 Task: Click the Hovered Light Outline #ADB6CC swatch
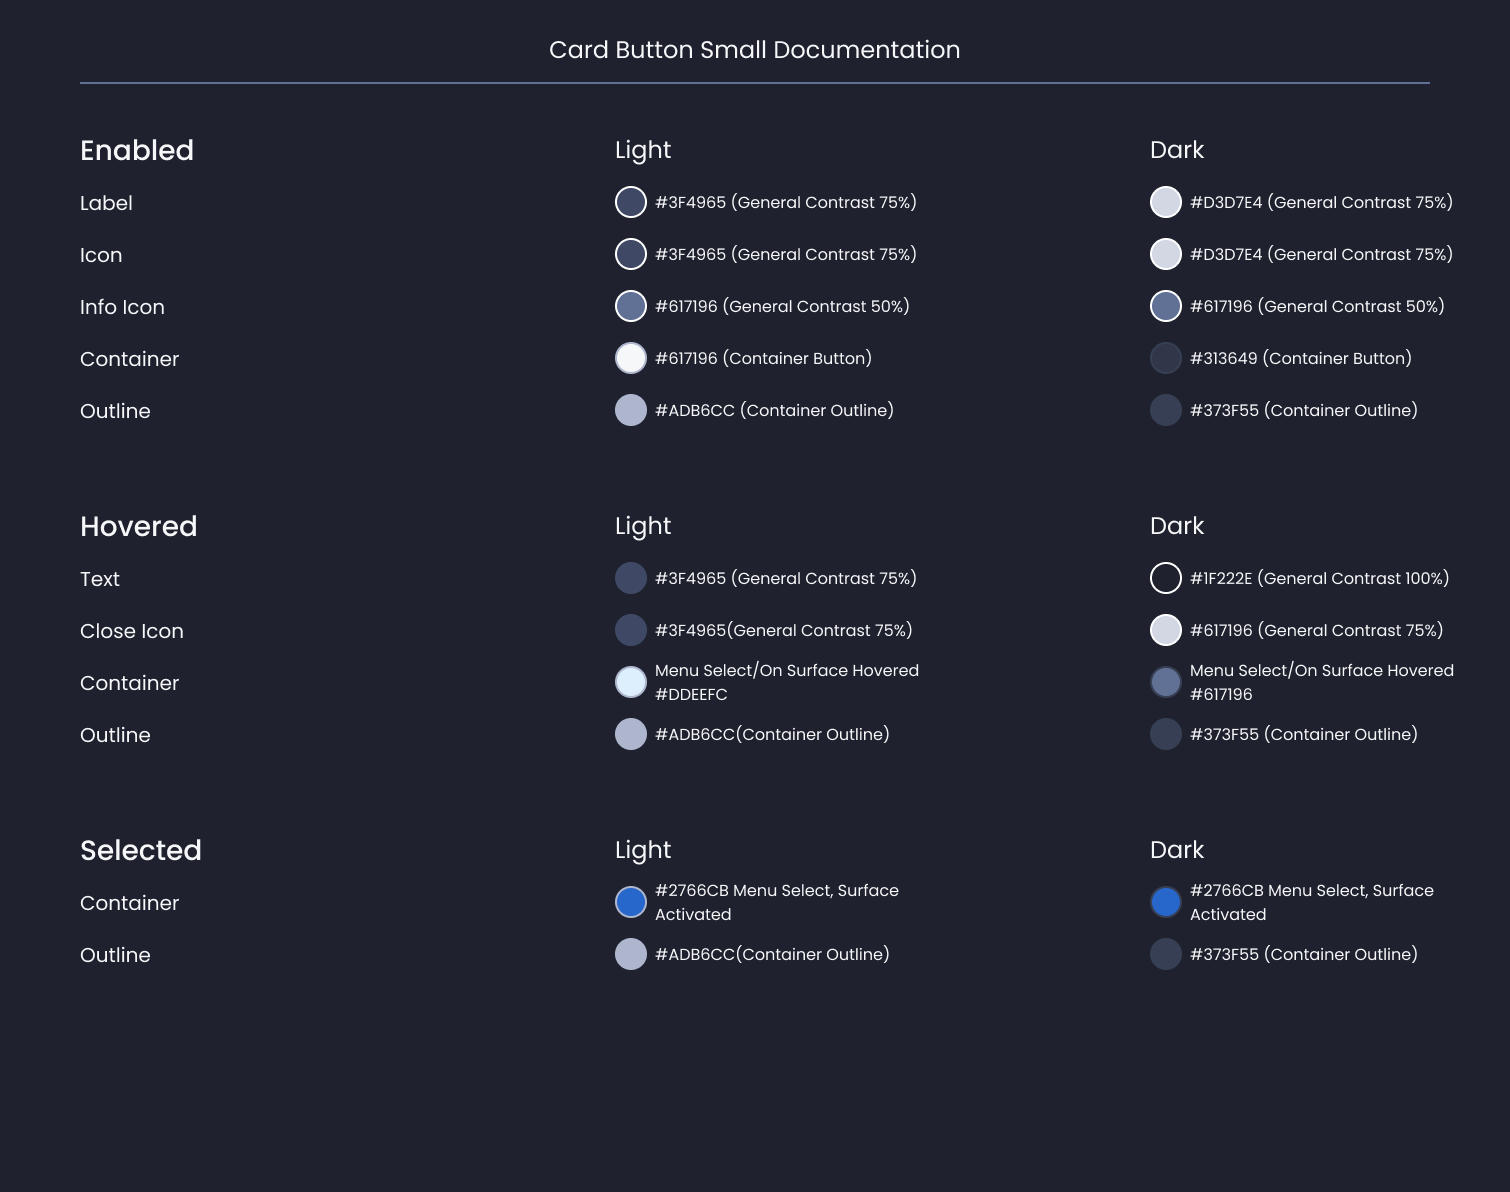click(x=631, y=734)
